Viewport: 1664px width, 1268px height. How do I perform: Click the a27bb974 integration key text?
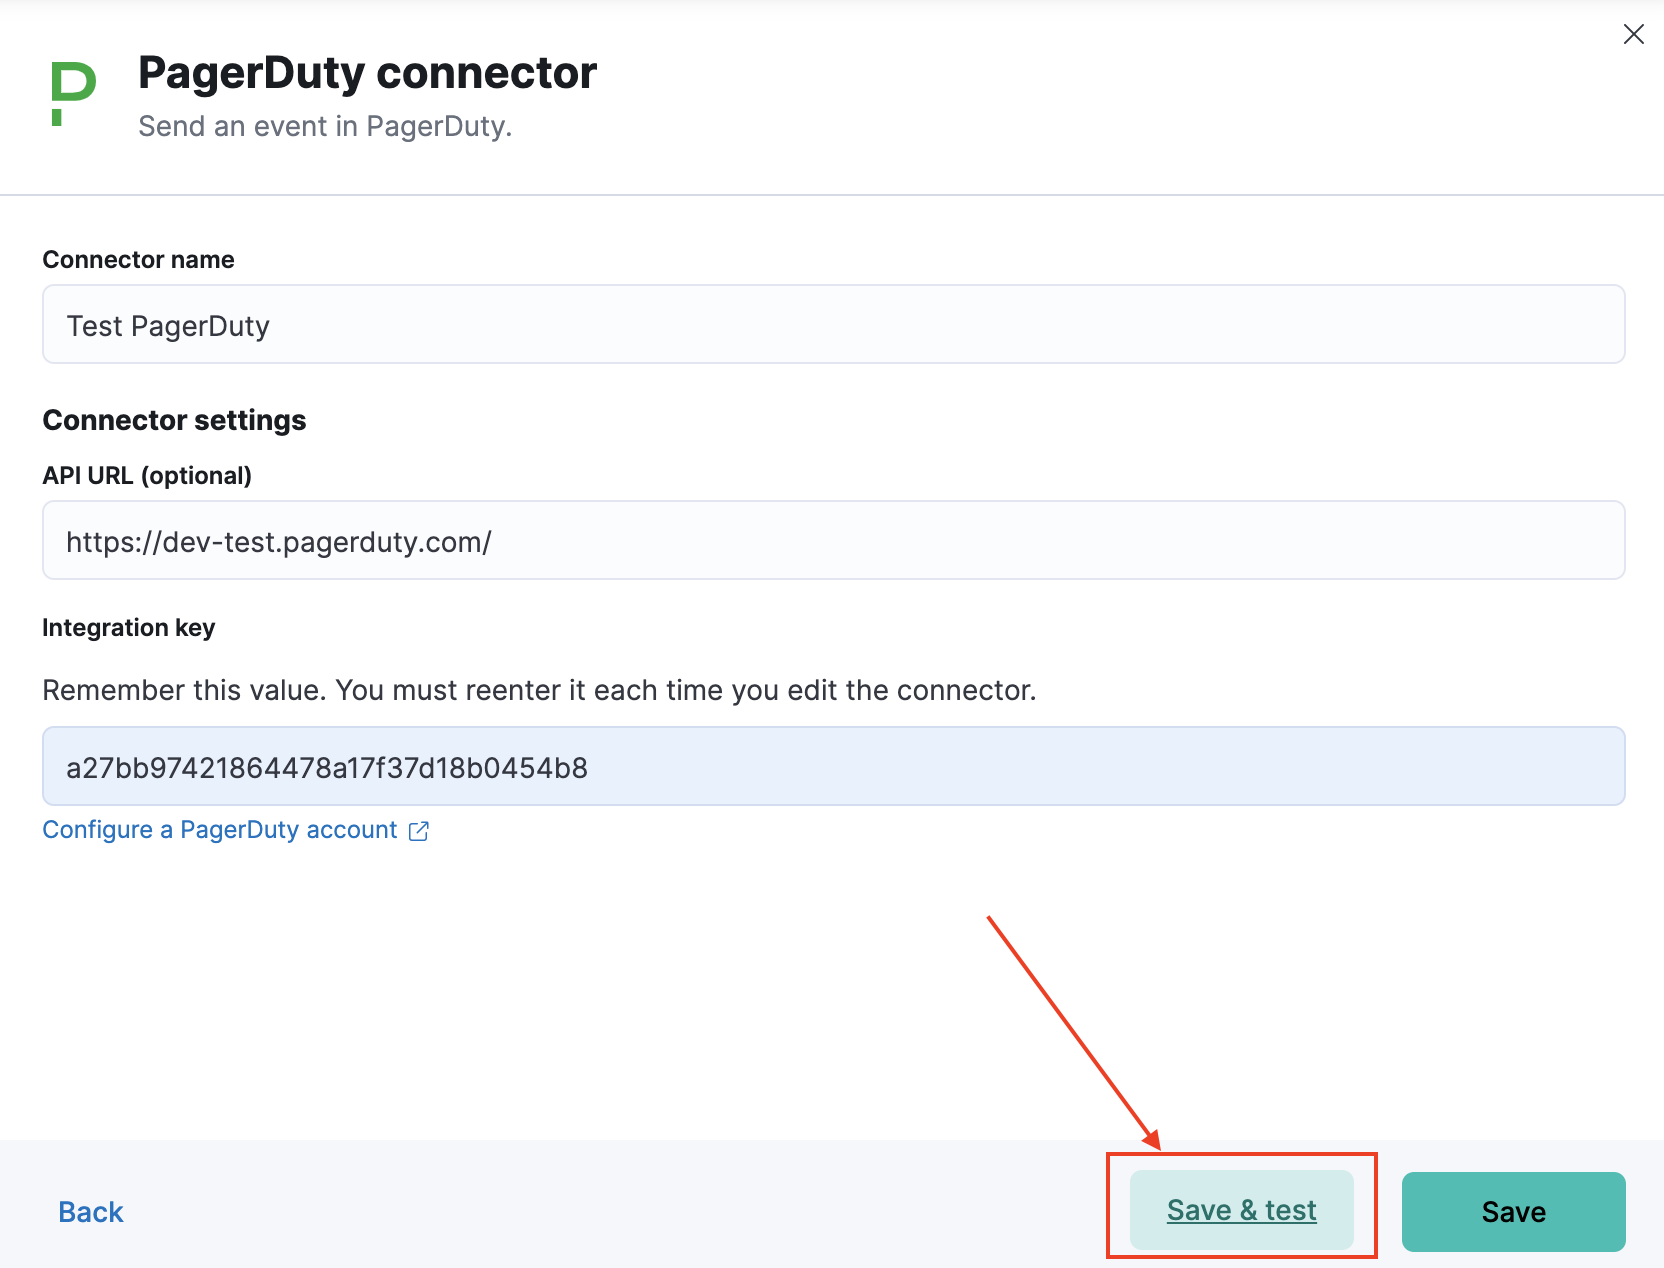pyautogui.click(x=327, y=767)
